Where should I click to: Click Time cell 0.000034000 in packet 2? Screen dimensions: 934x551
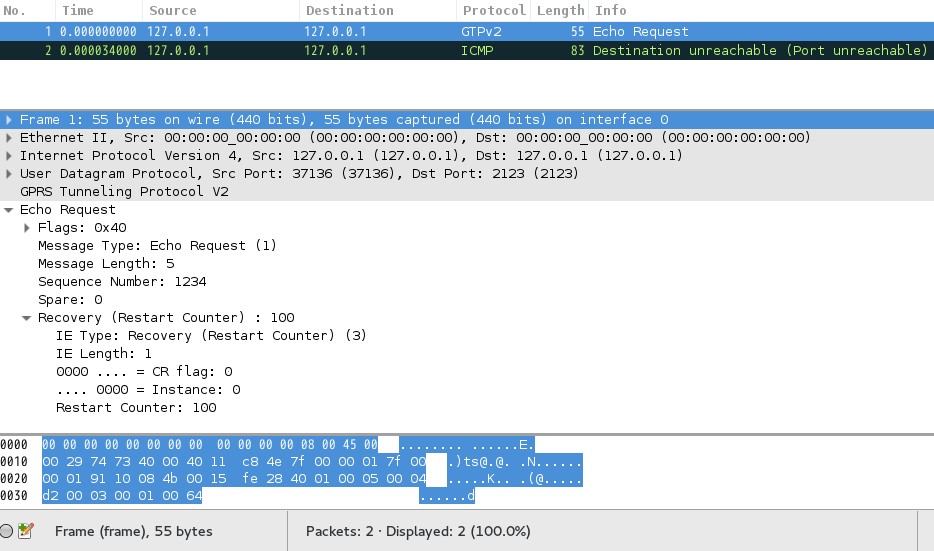click(98, 51)
